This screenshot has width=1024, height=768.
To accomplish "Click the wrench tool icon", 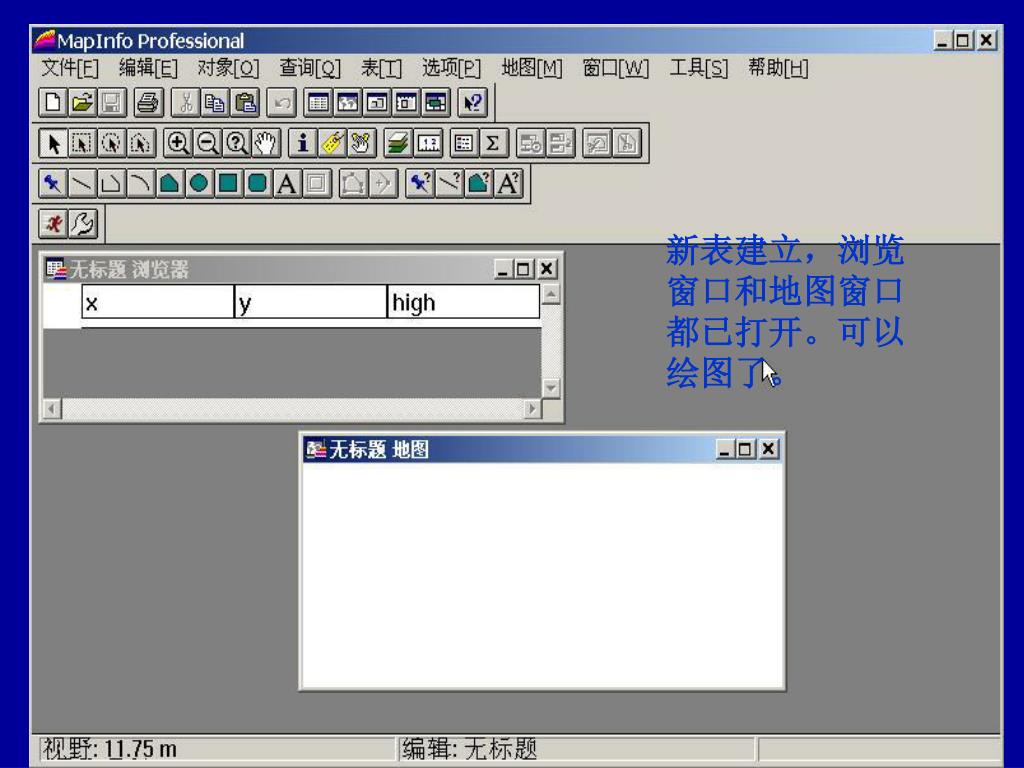I will point(82,224).
